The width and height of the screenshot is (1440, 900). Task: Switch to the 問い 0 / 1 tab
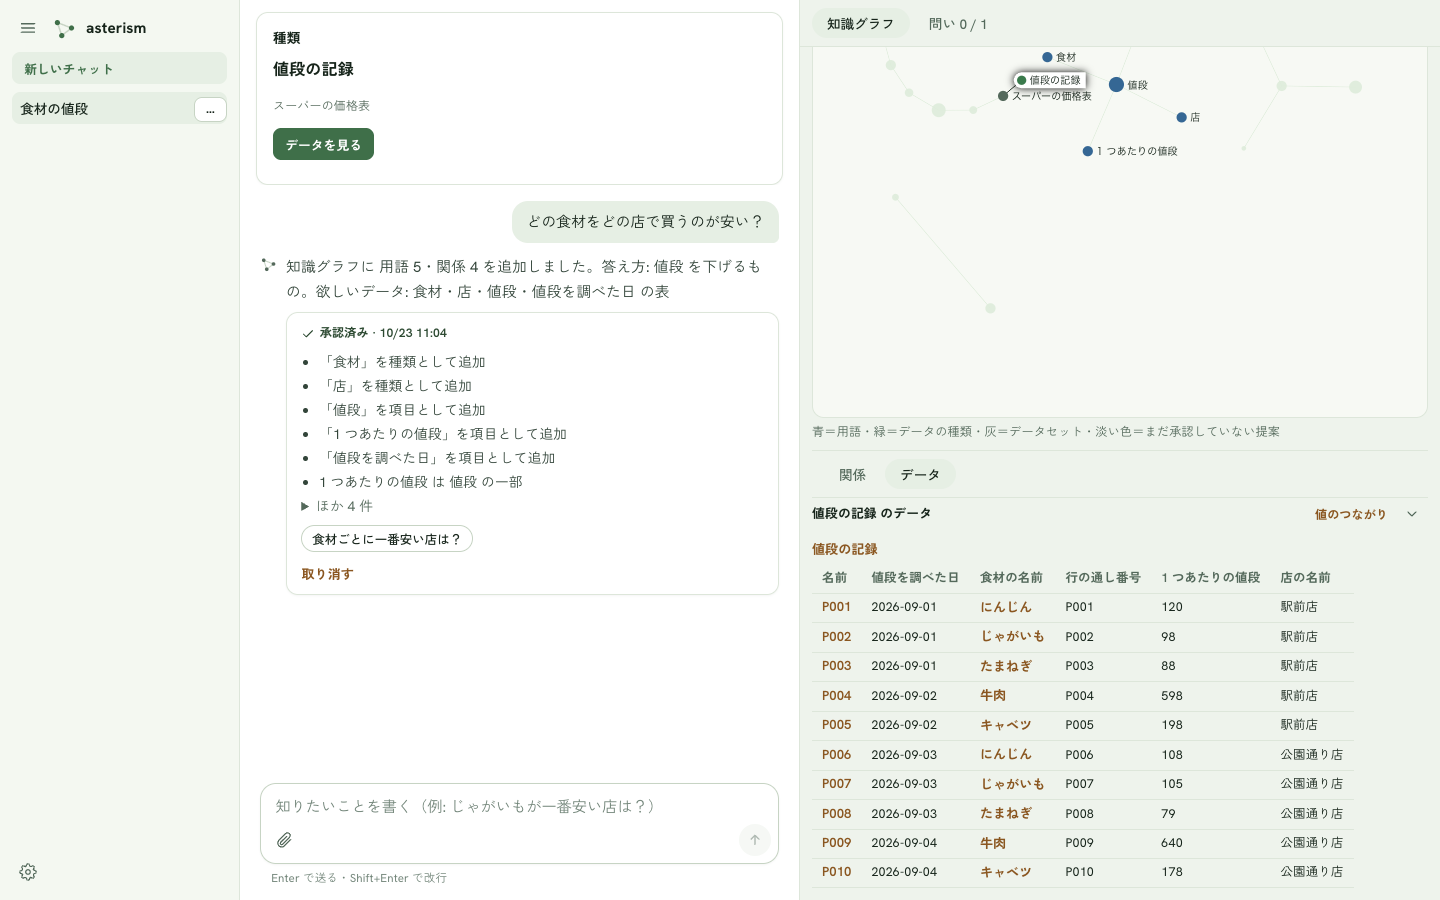tap(958, 24)
